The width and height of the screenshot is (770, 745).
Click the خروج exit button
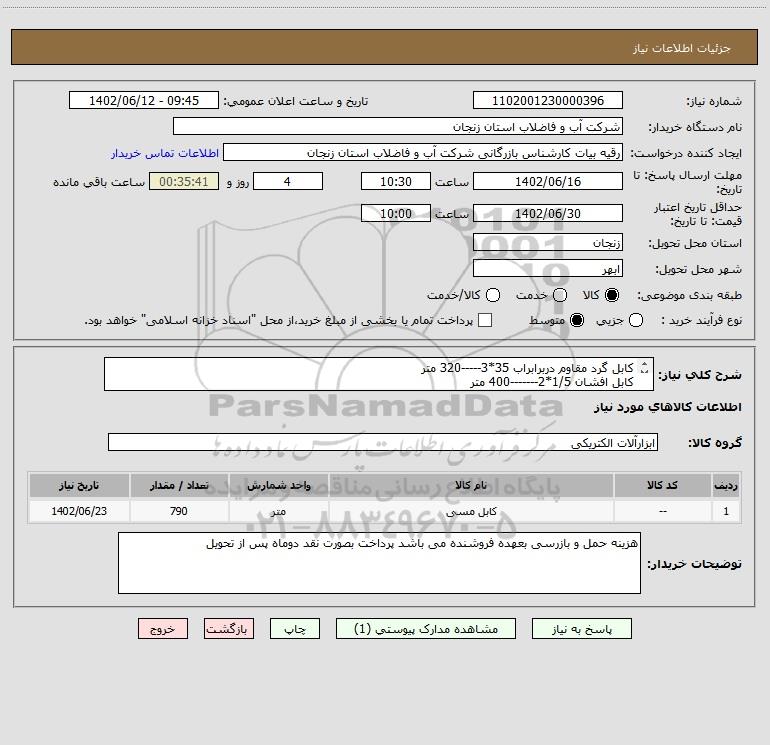[x=163, y=629]
